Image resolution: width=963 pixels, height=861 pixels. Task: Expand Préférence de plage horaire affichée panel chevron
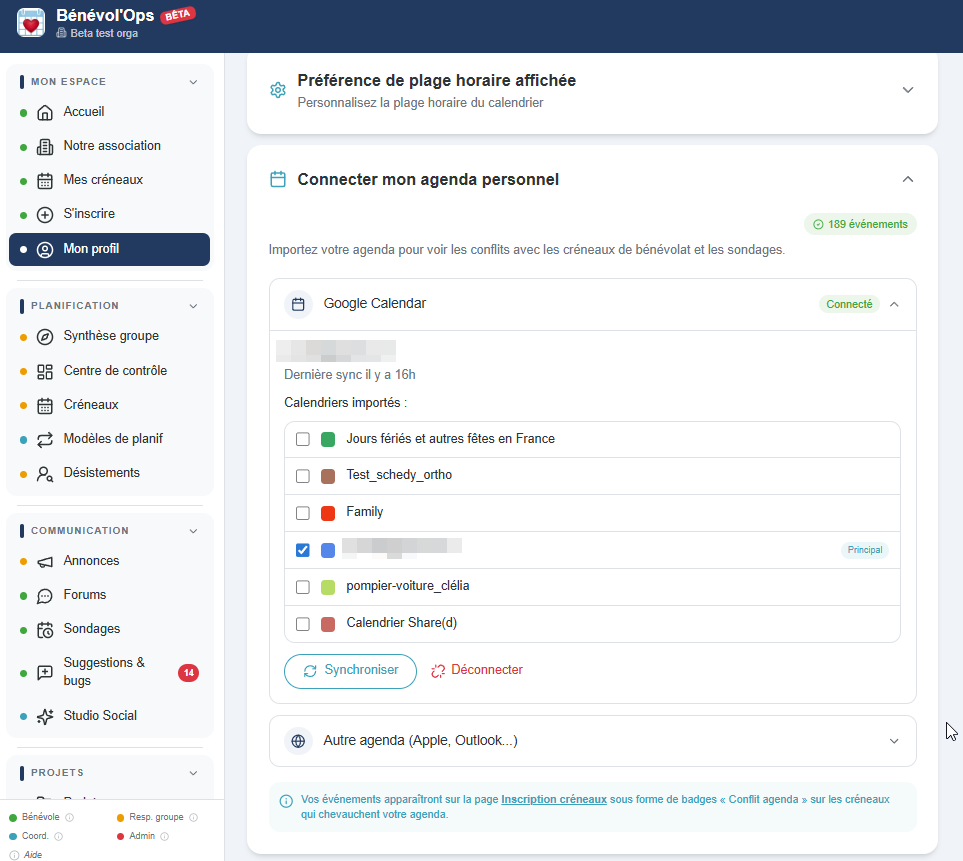[908, 90]
